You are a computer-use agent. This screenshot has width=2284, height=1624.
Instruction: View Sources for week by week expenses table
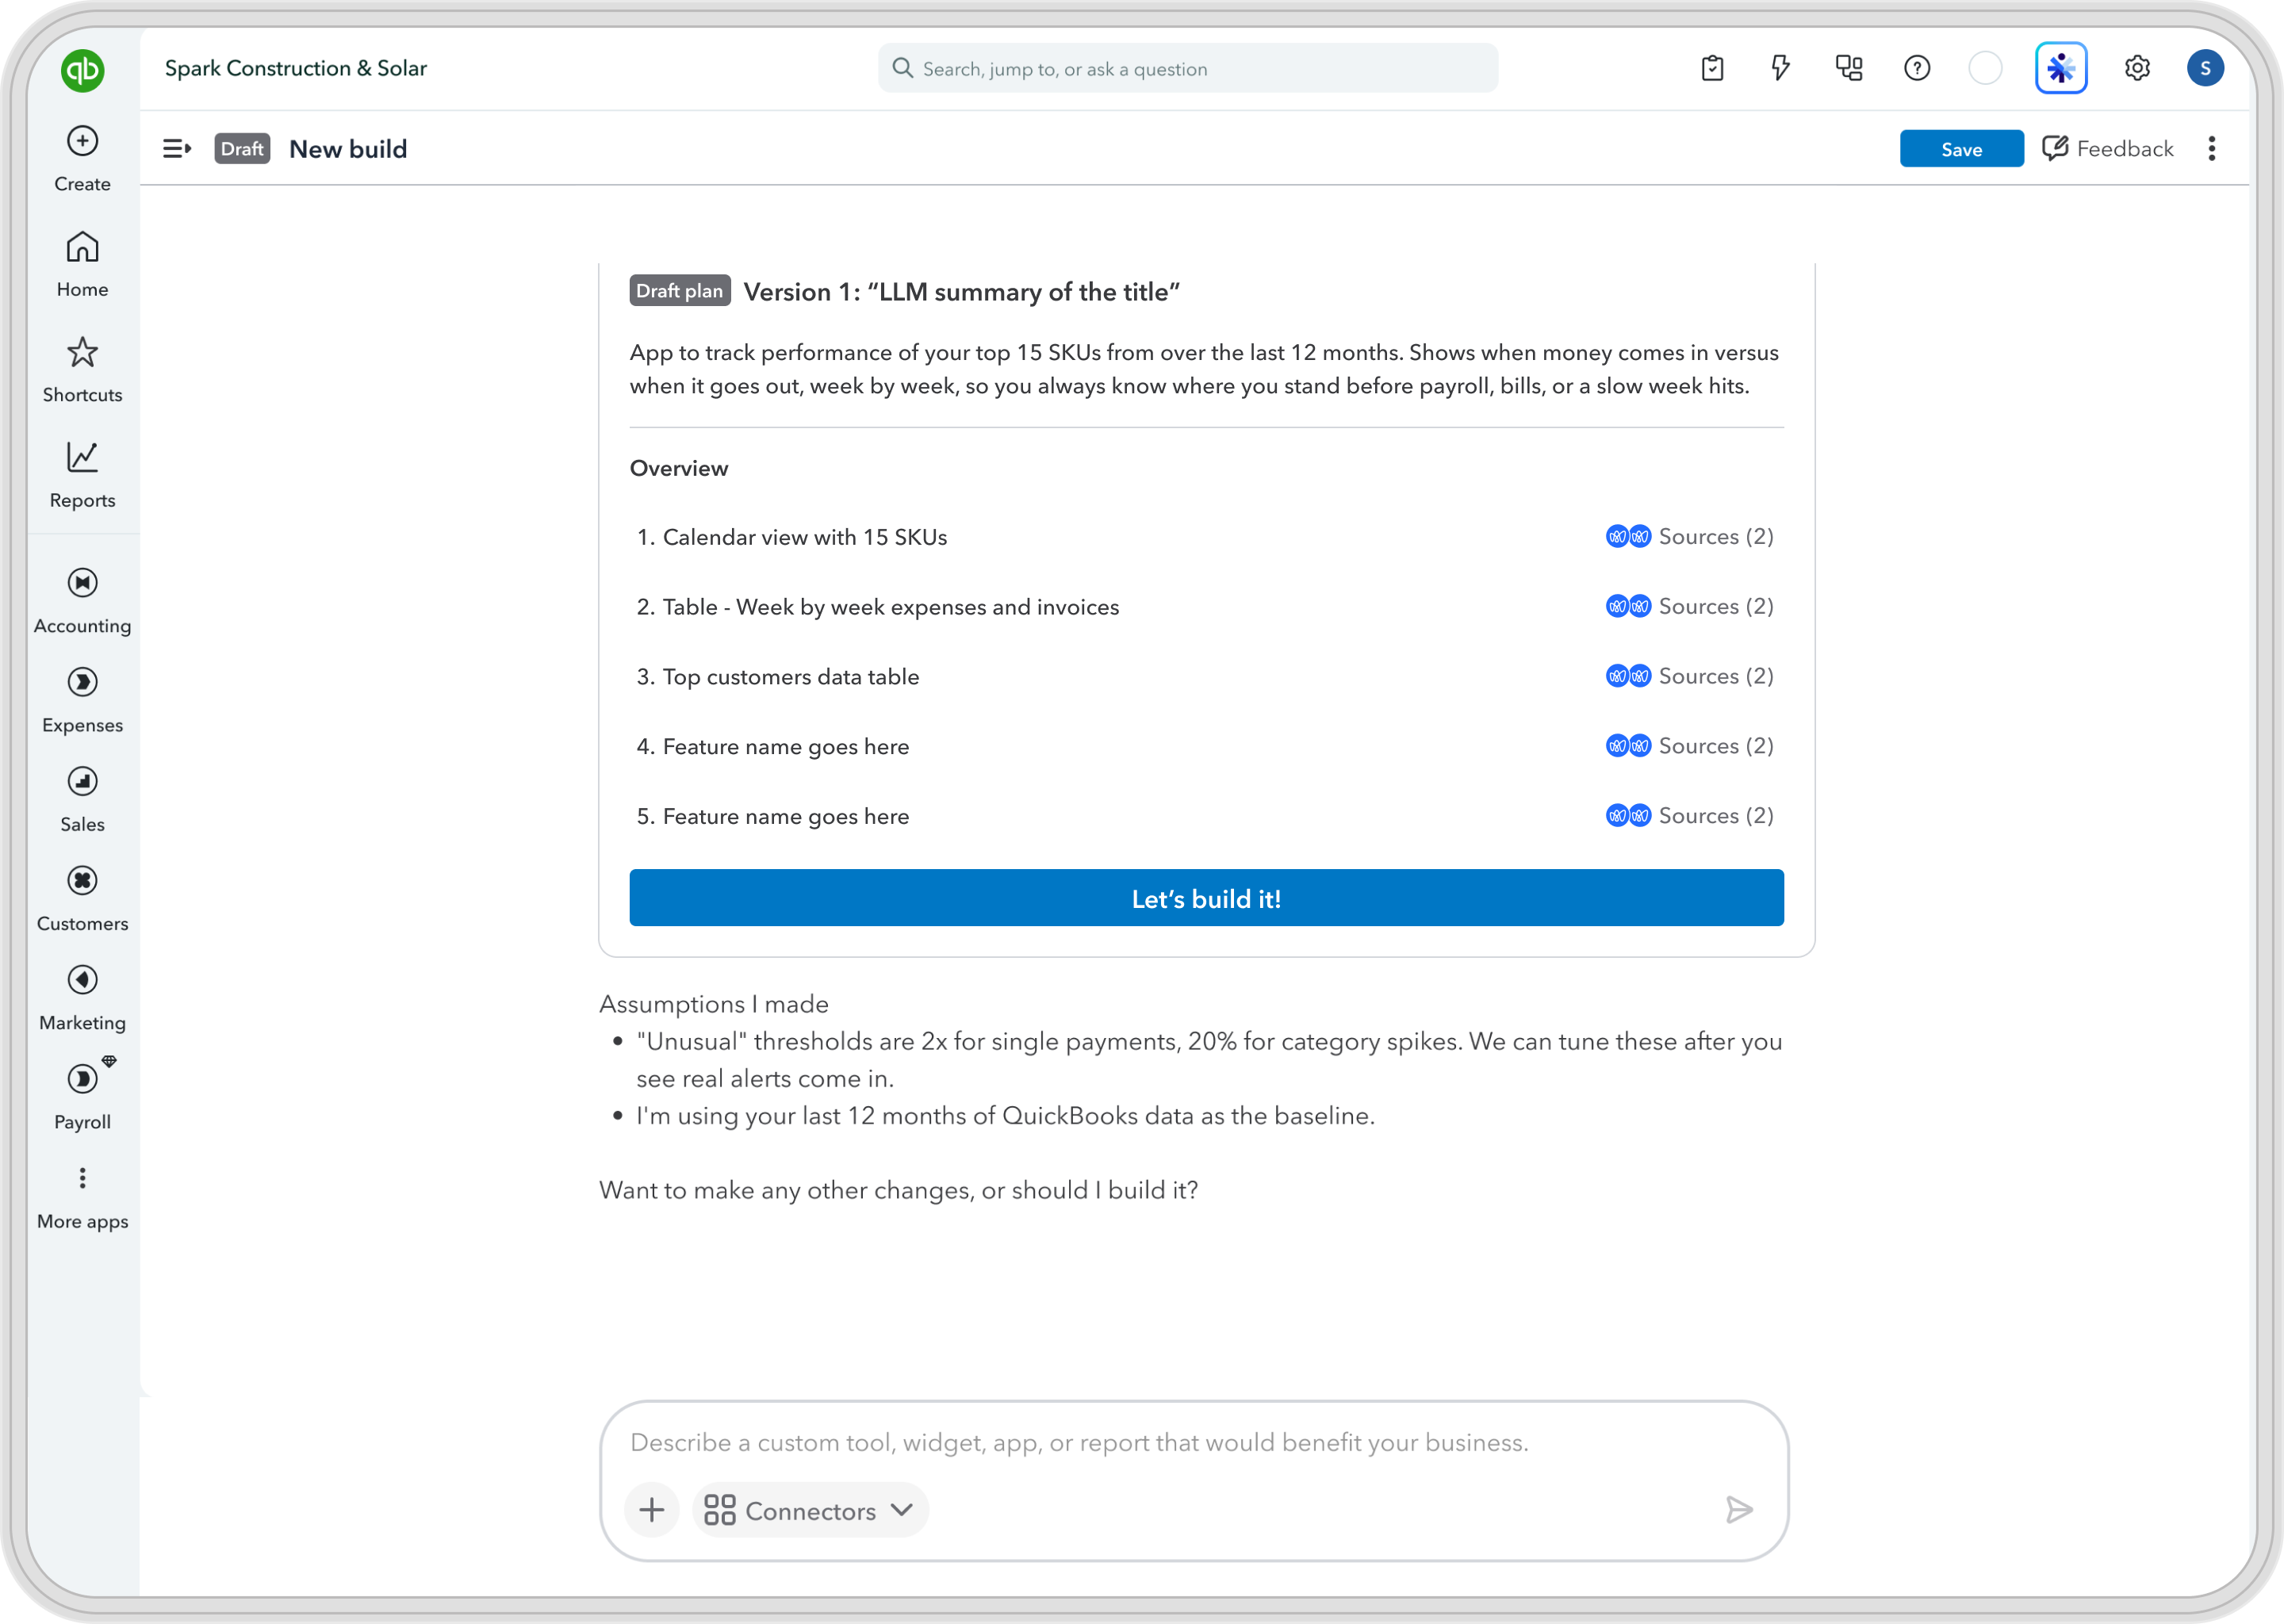coord(1689,607)
